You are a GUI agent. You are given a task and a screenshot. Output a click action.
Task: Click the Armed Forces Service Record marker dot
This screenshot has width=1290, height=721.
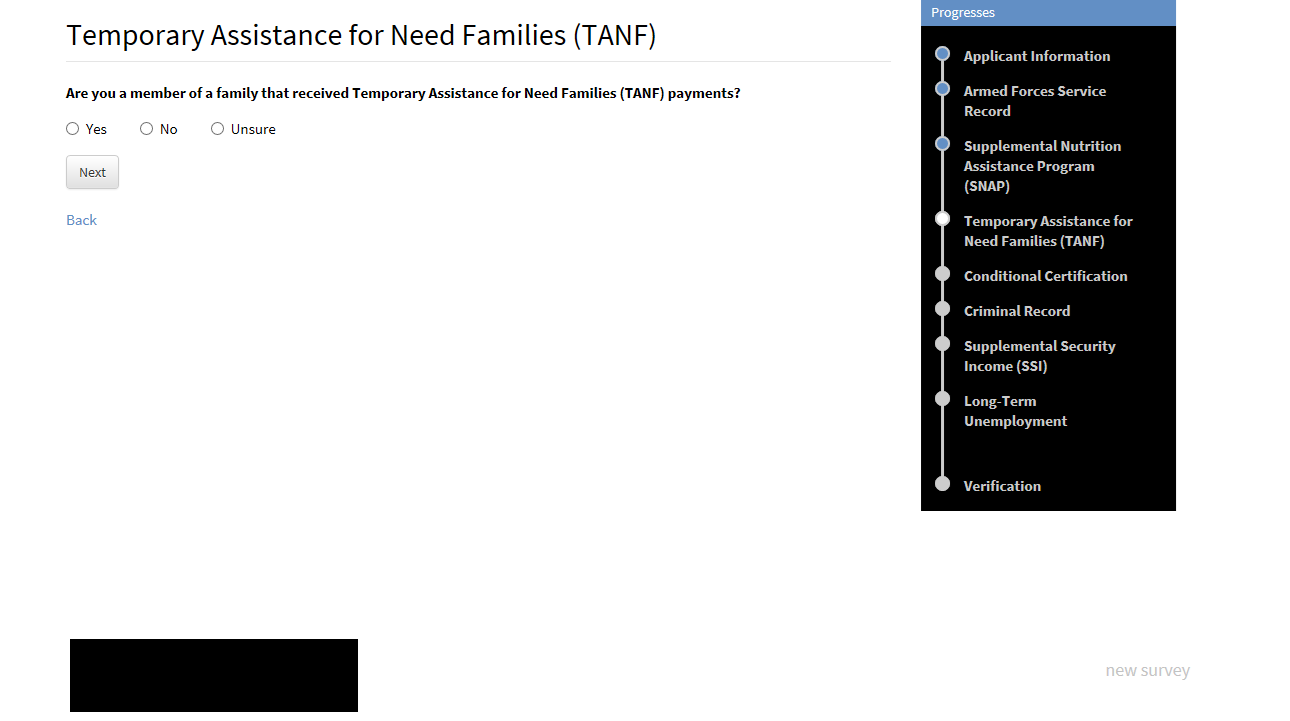(942, 89)
